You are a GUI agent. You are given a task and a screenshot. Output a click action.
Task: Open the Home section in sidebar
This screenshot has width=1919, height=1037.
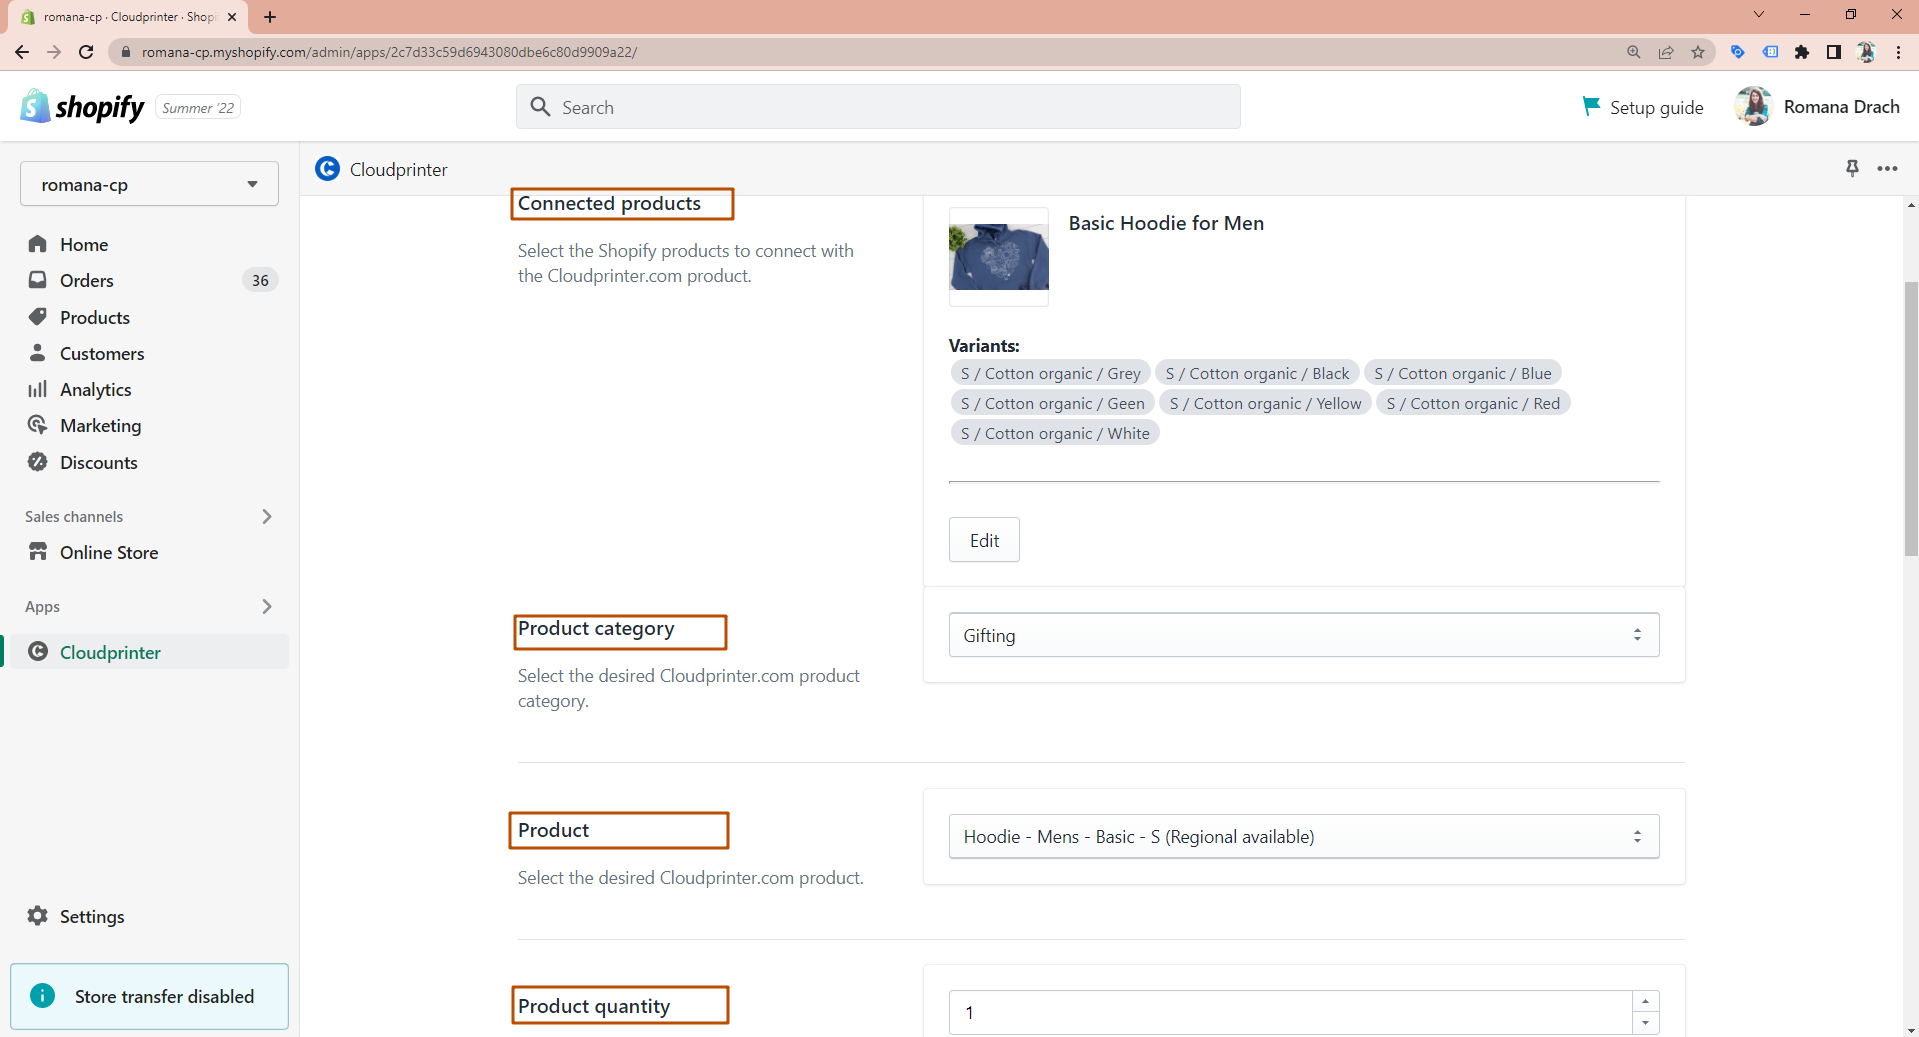click(x=84, y=244)
